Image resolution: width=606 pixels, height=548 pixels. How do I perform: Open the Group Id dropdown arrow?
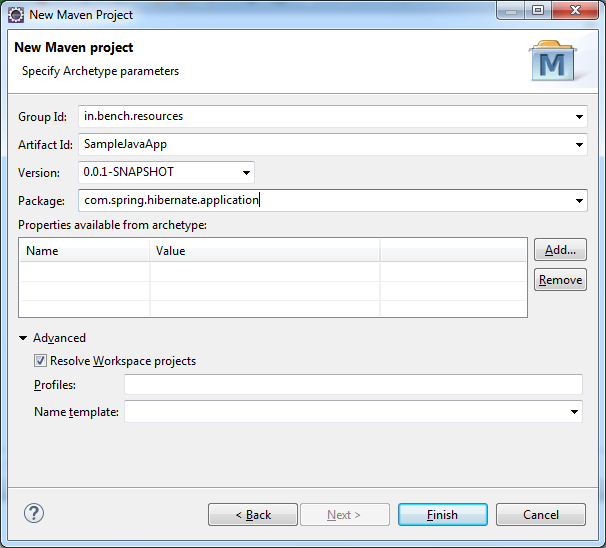coord(579,116)
